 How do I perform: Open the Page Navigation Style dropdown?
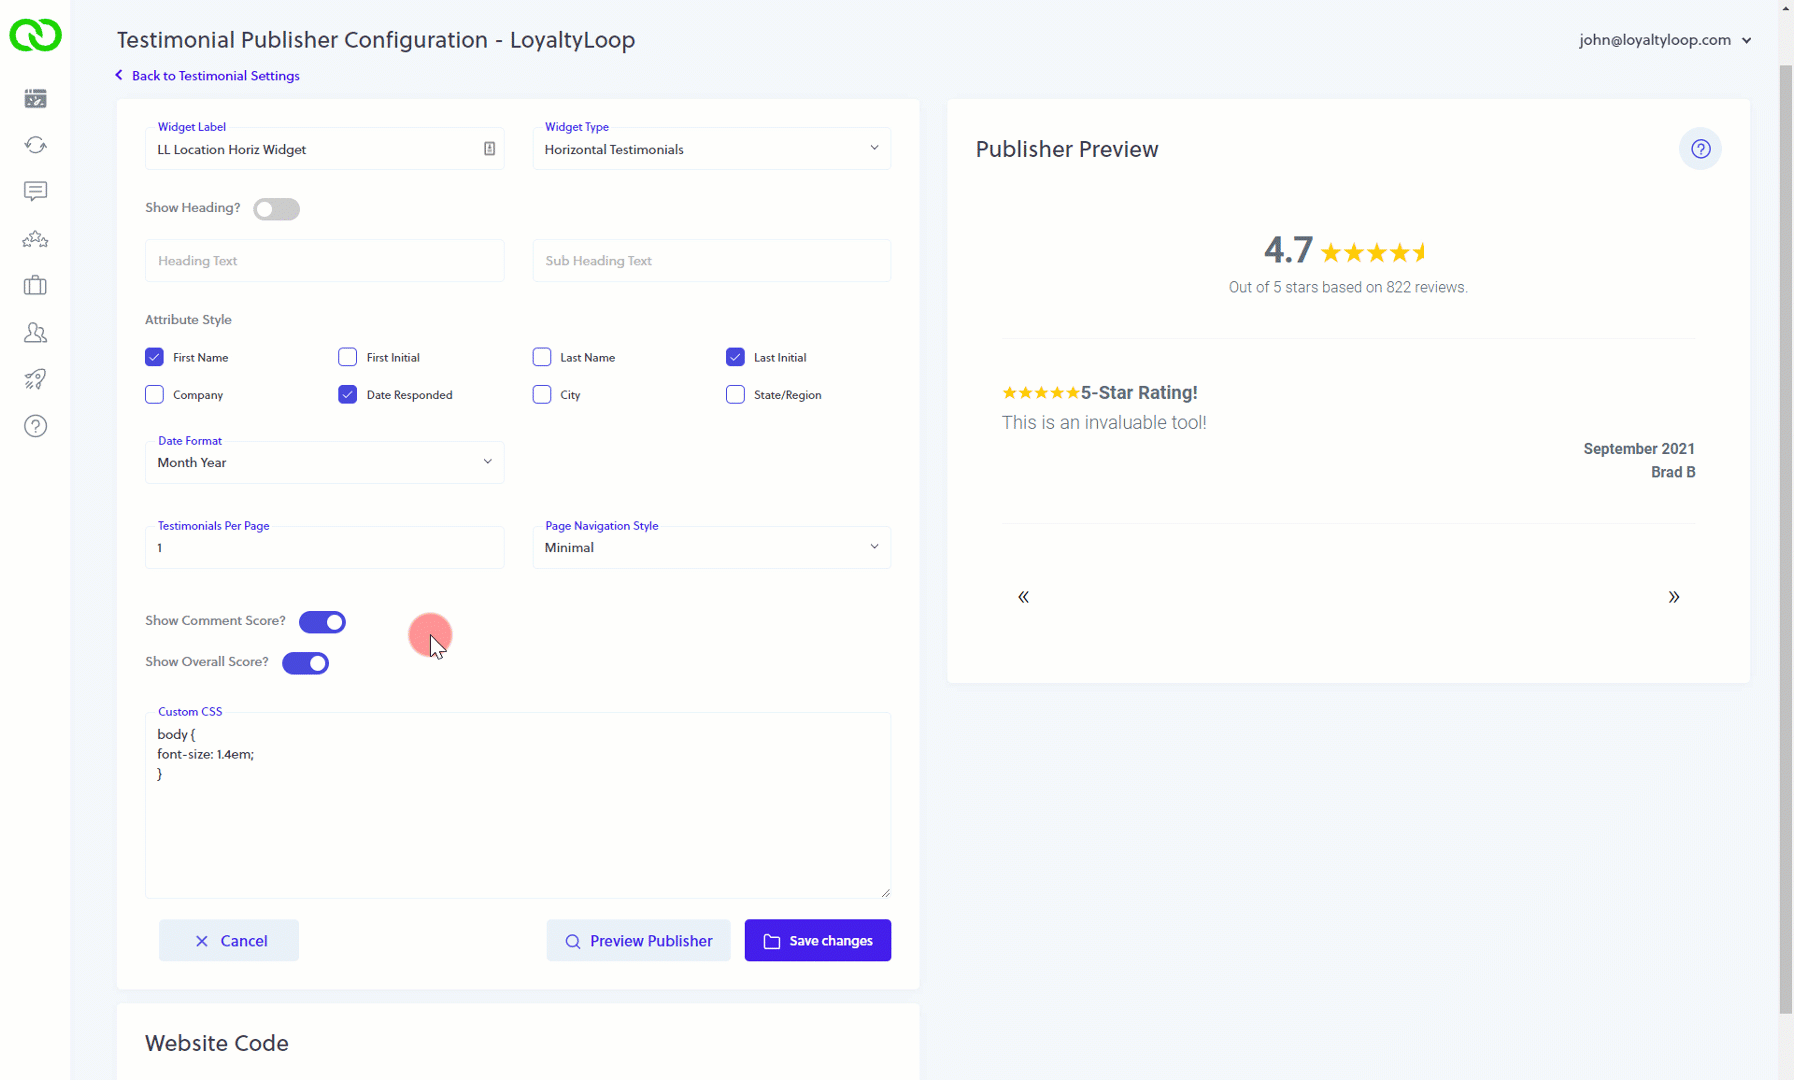tap(711, 547)
